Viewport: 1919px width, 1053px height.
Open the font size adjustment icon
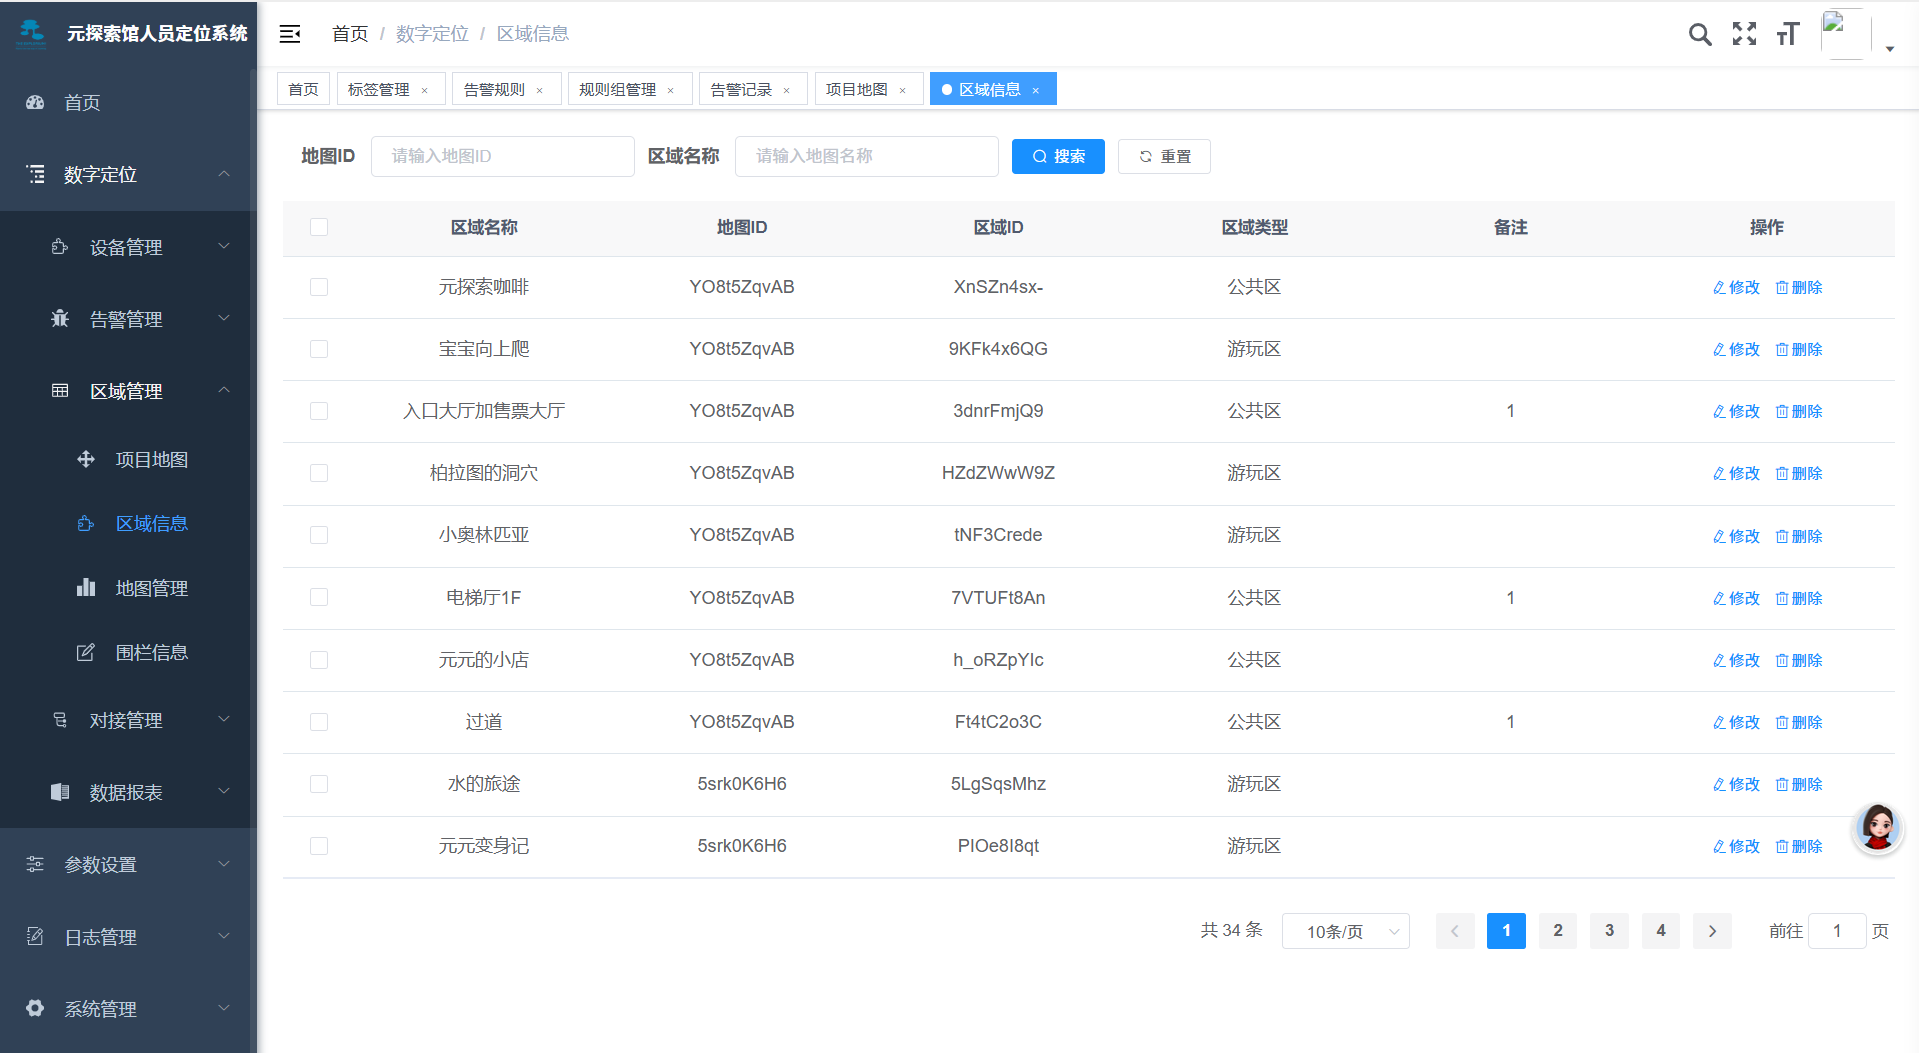tap(1788, 35)
